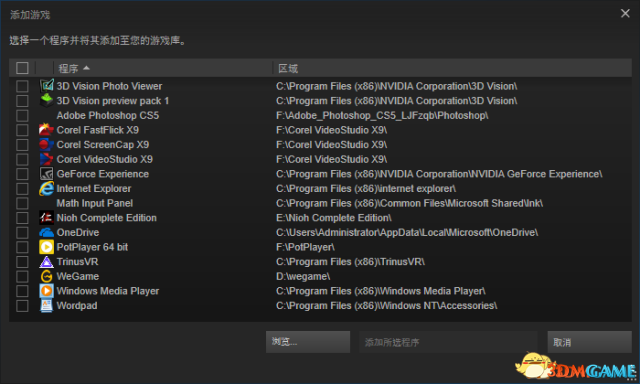640x384 pixels.
Task: Open the 浏览... browse button
Action: pos(308,342)
